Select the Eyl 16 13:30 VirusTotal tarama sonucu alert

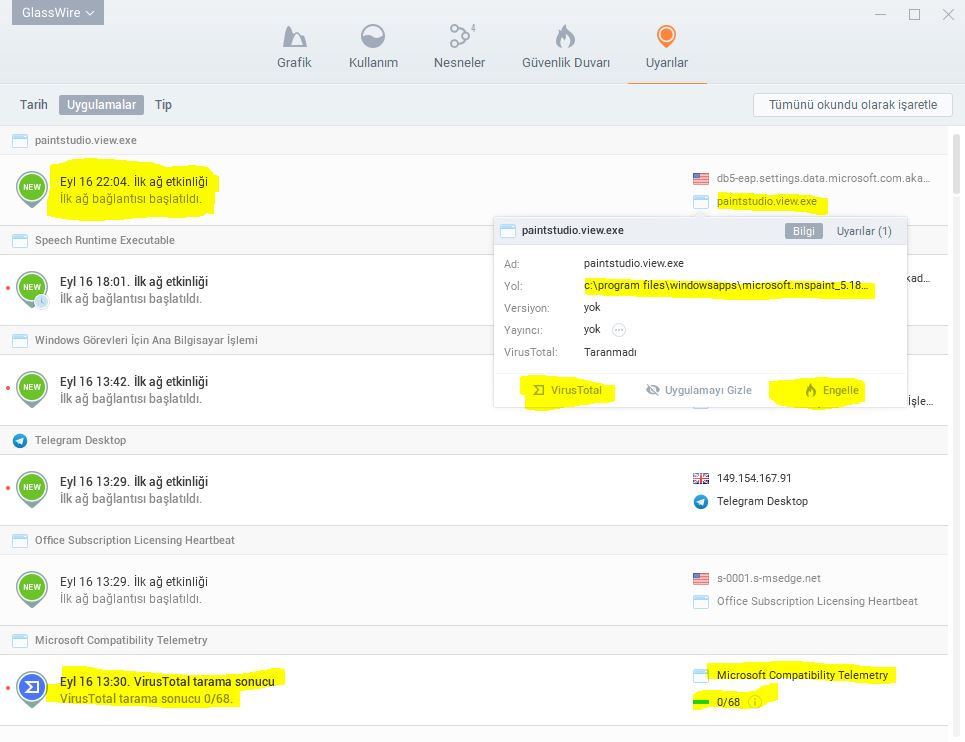[473, 690]
